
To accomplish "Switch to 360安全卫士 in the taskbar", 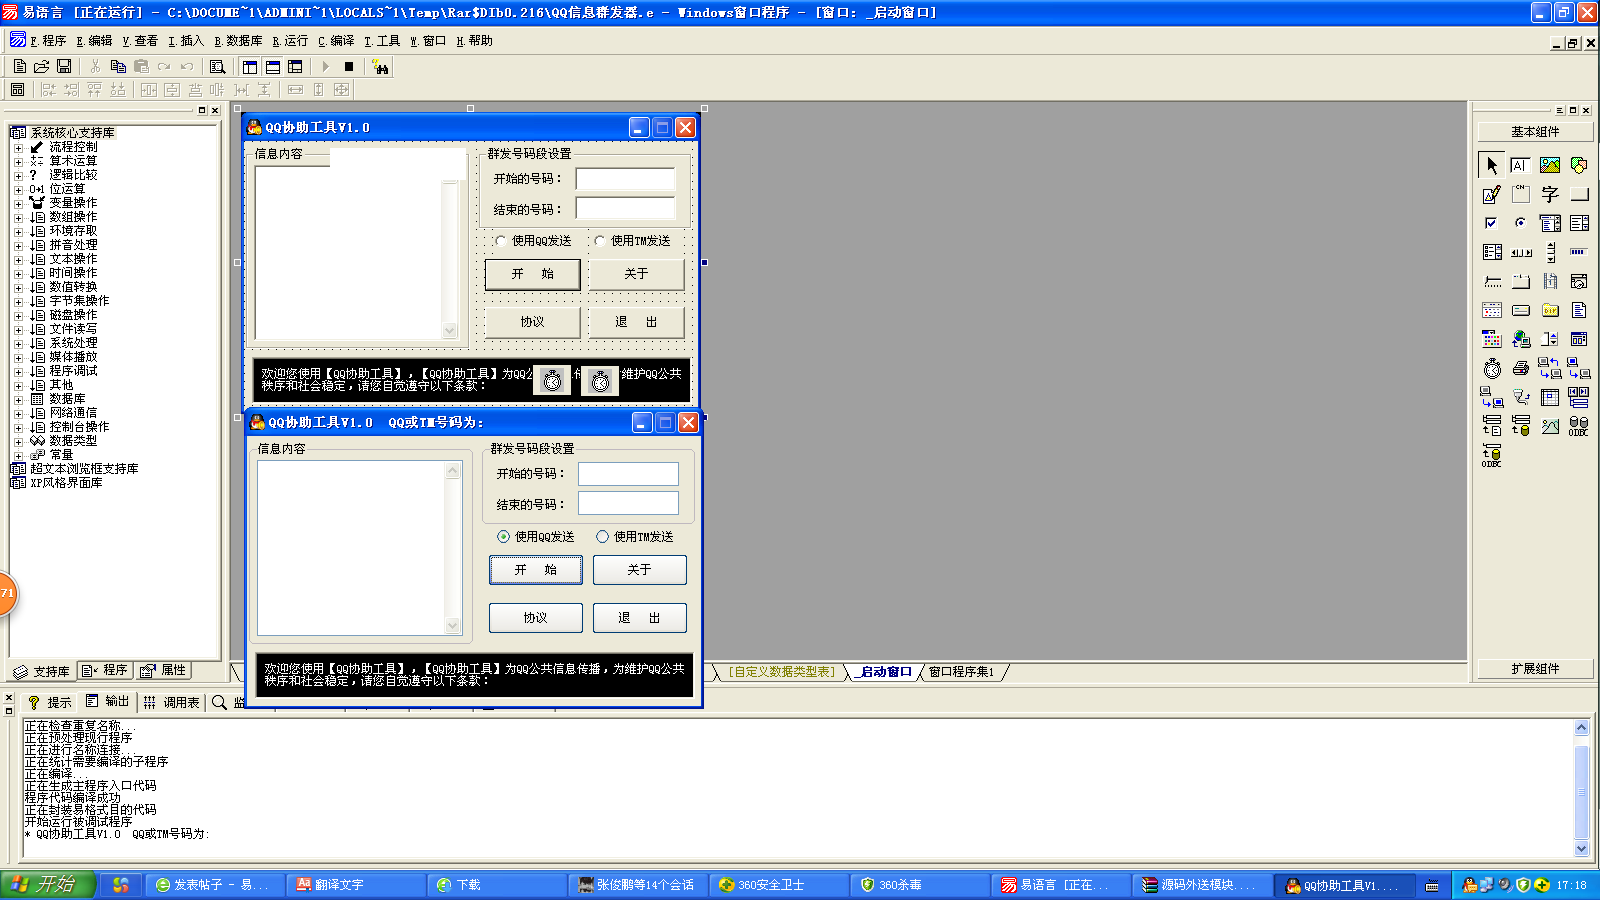I will tap(780, 885).
